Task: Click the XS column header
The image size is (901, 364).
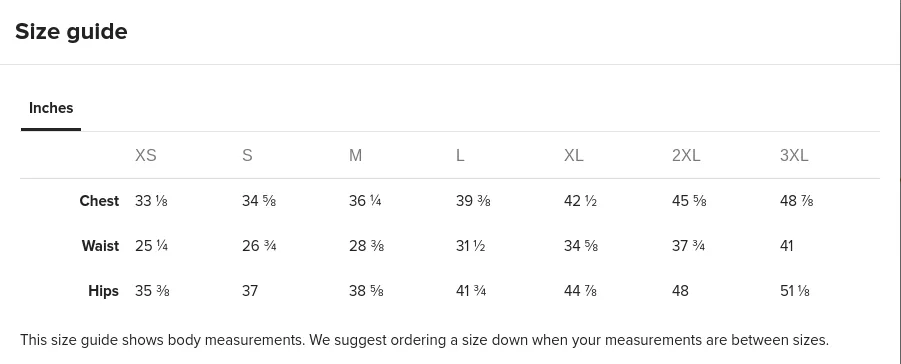Action: point(145,155)
